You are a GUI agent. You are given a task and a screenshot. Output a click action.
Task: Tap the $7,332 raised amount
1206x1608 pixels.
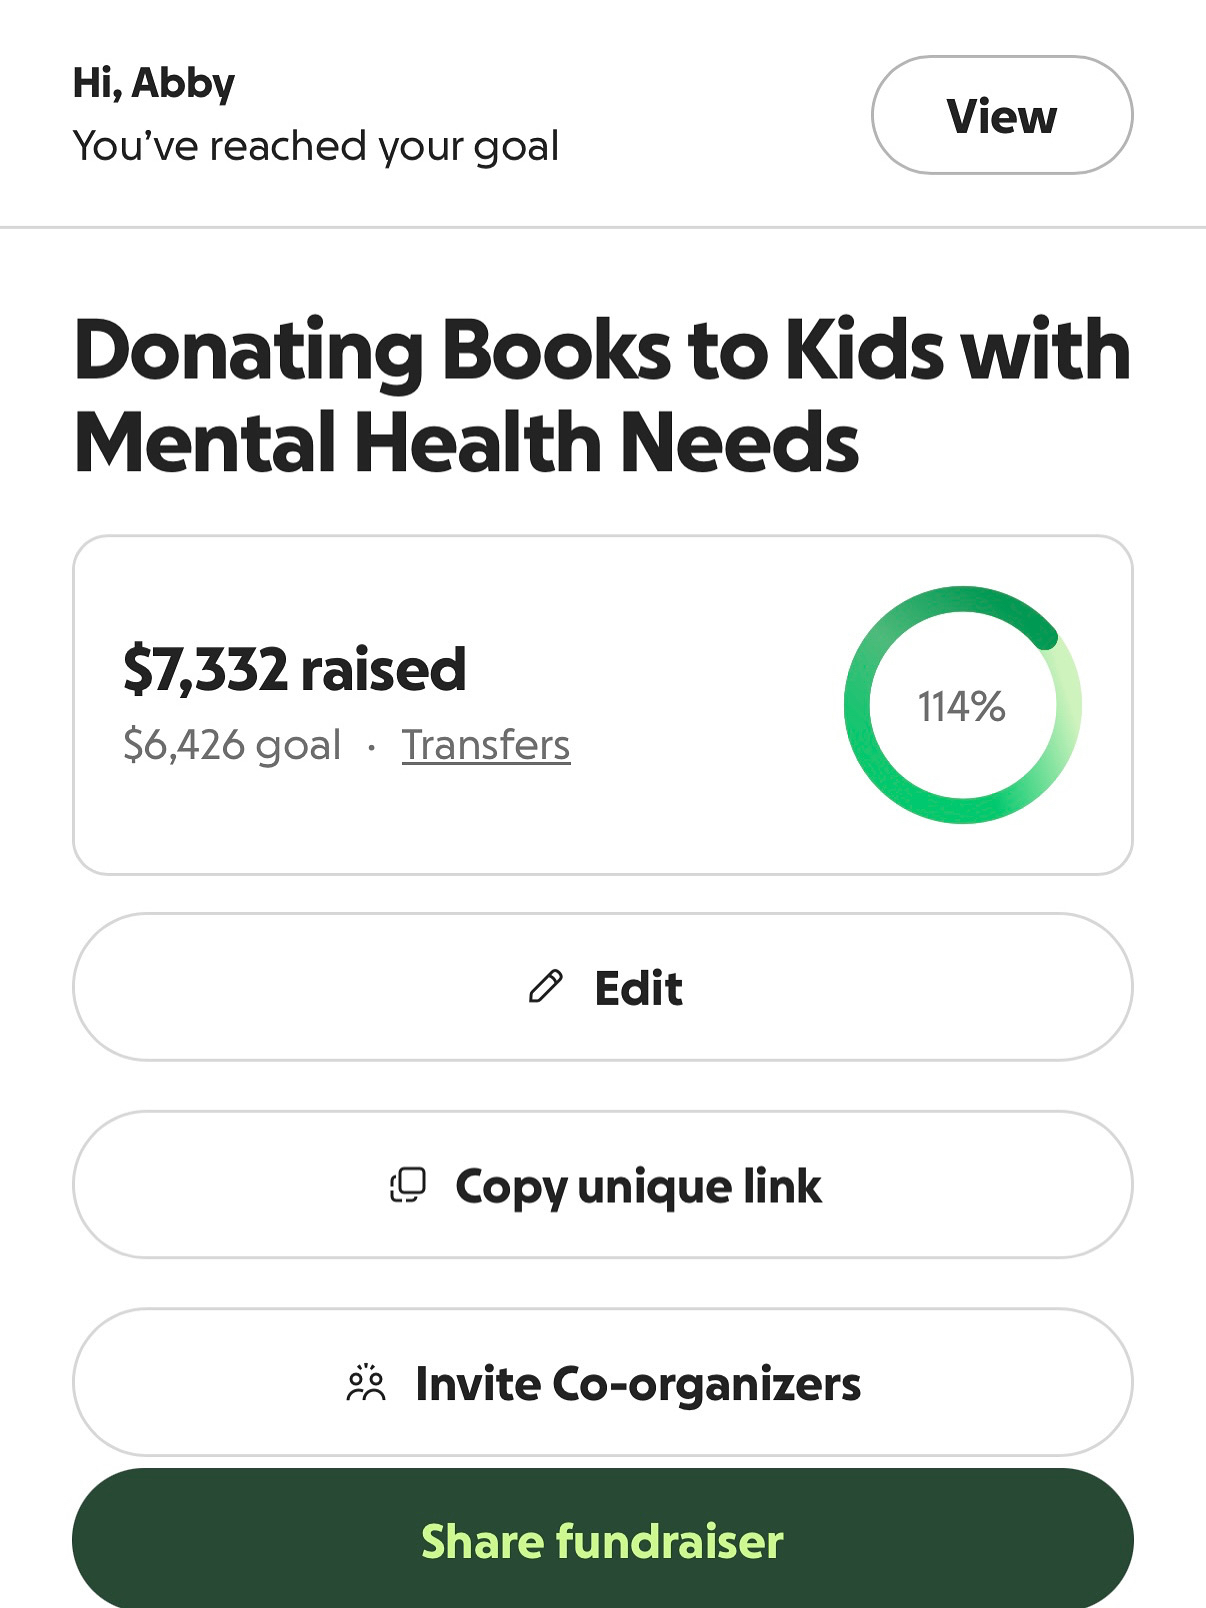(294, 669)
